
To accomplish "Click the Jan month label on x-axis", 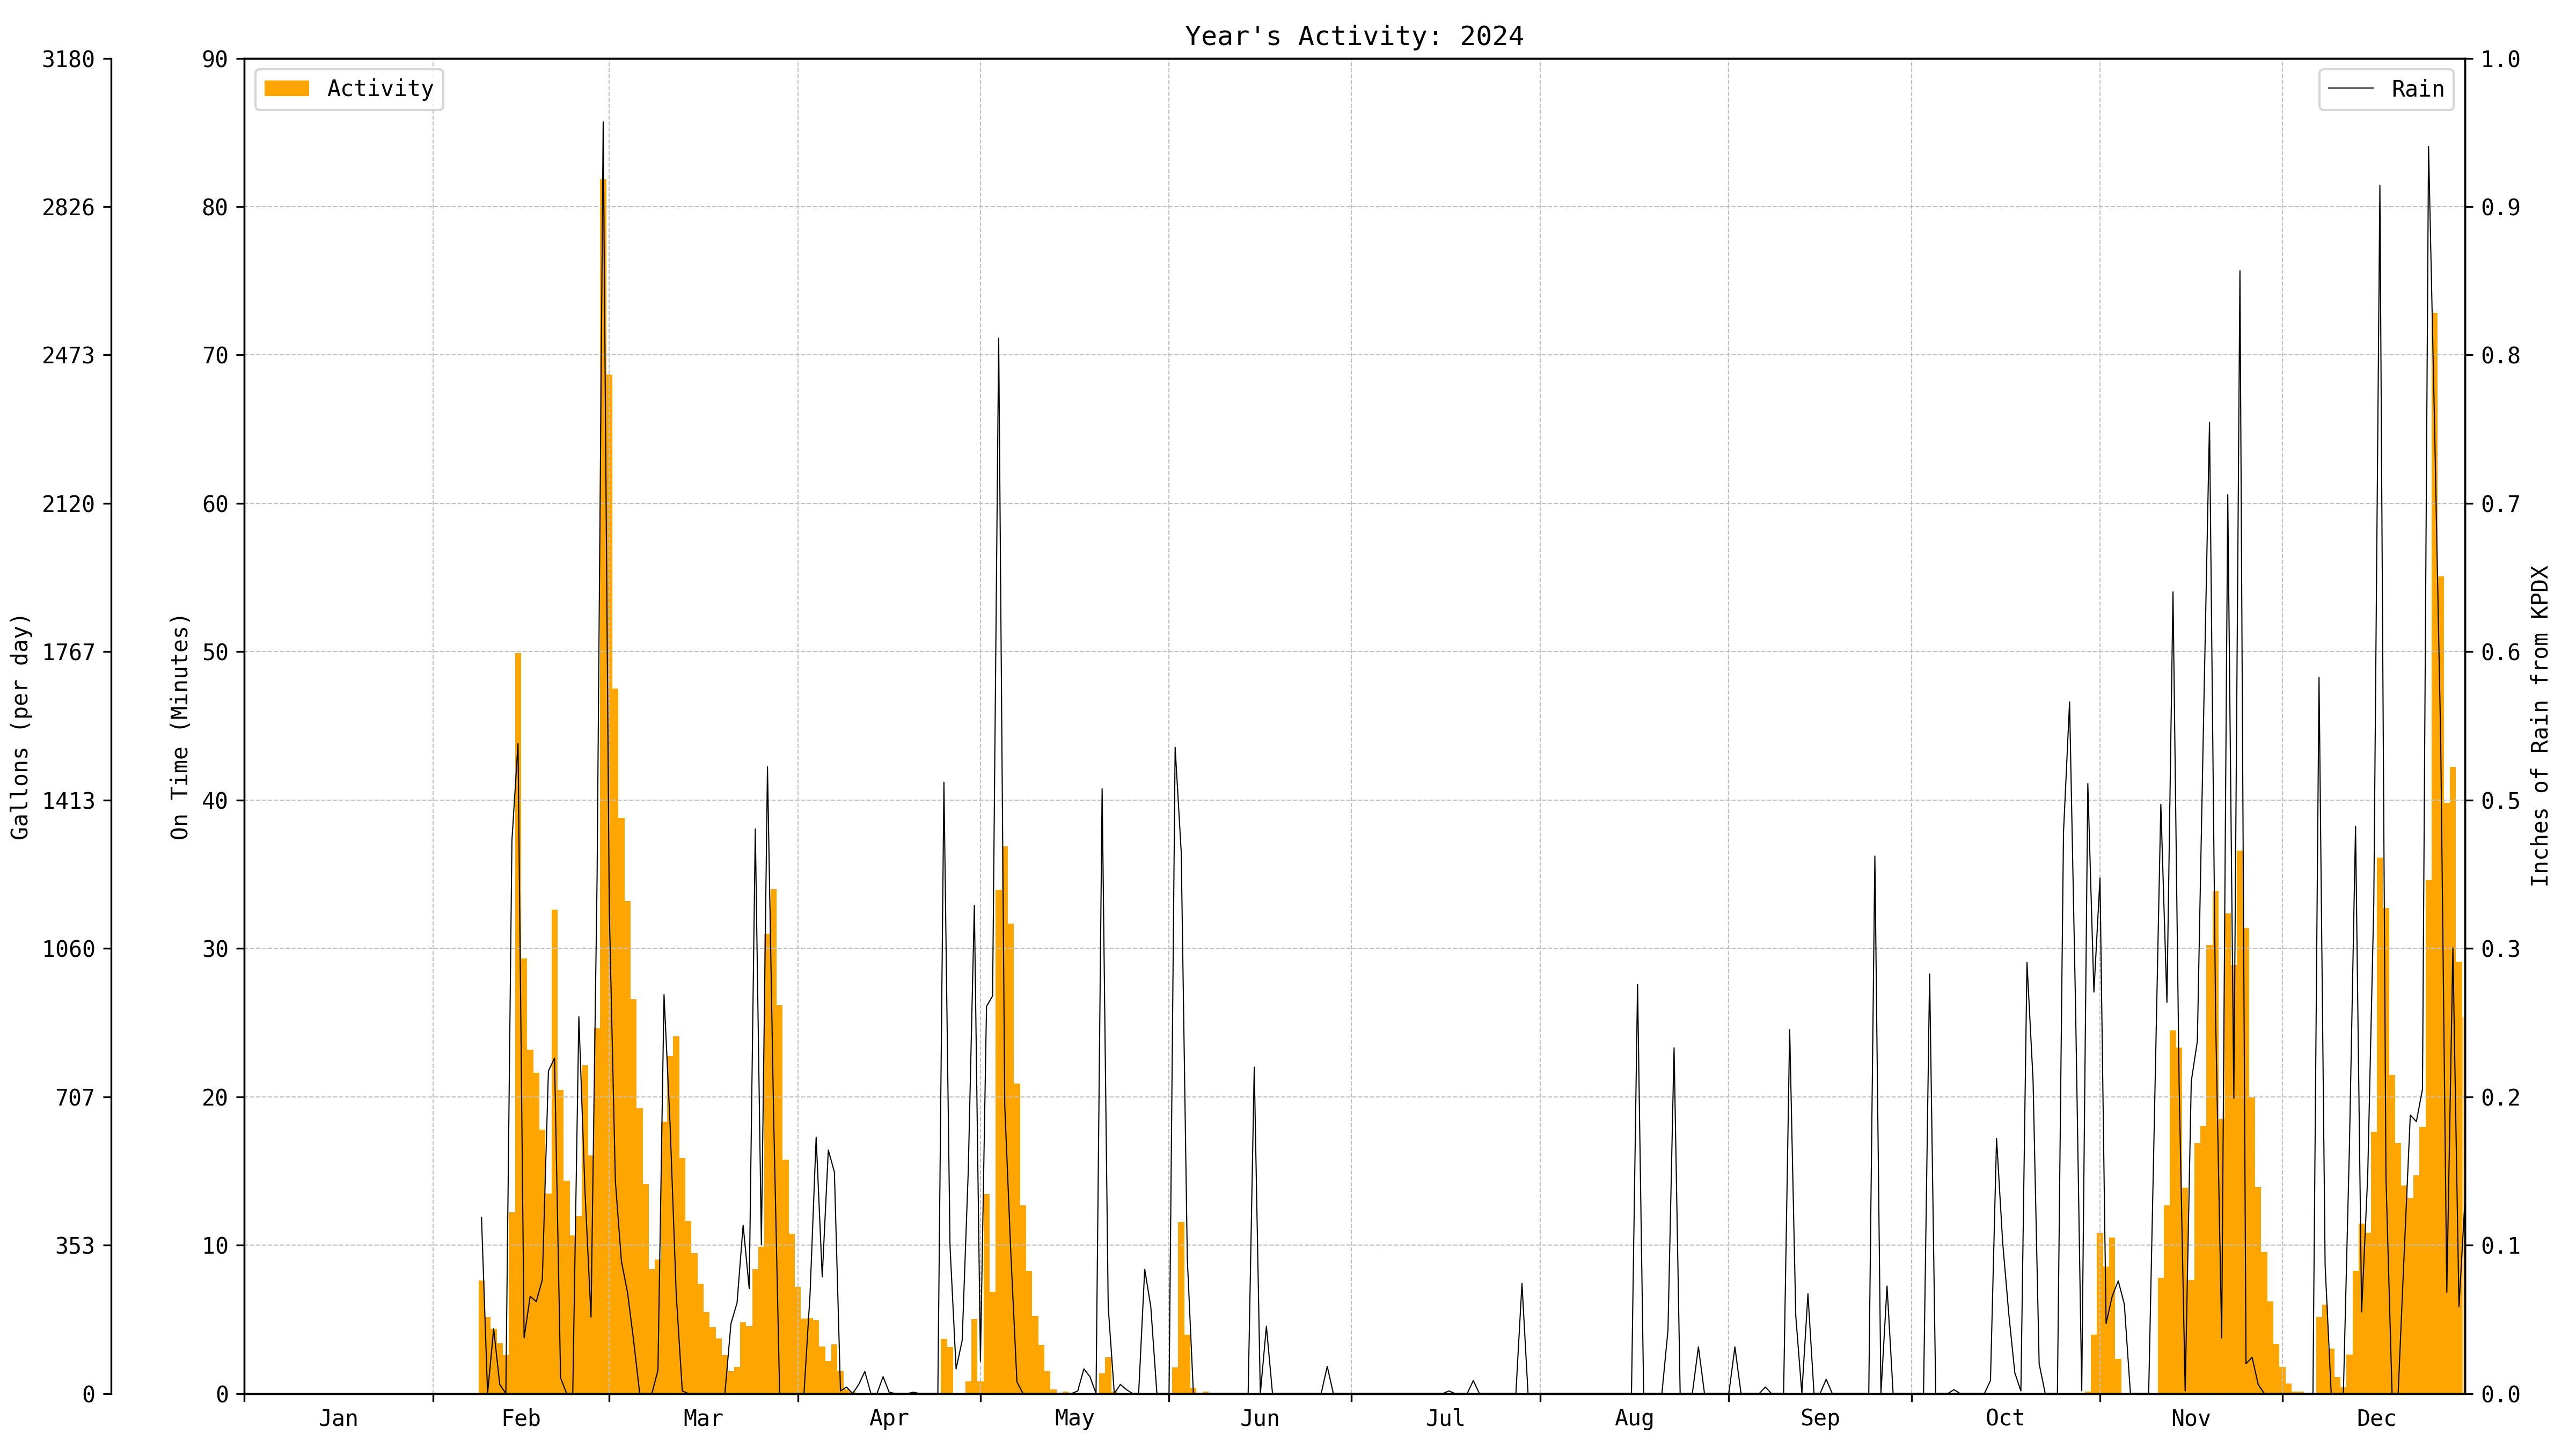I will tap(338, 1418).
